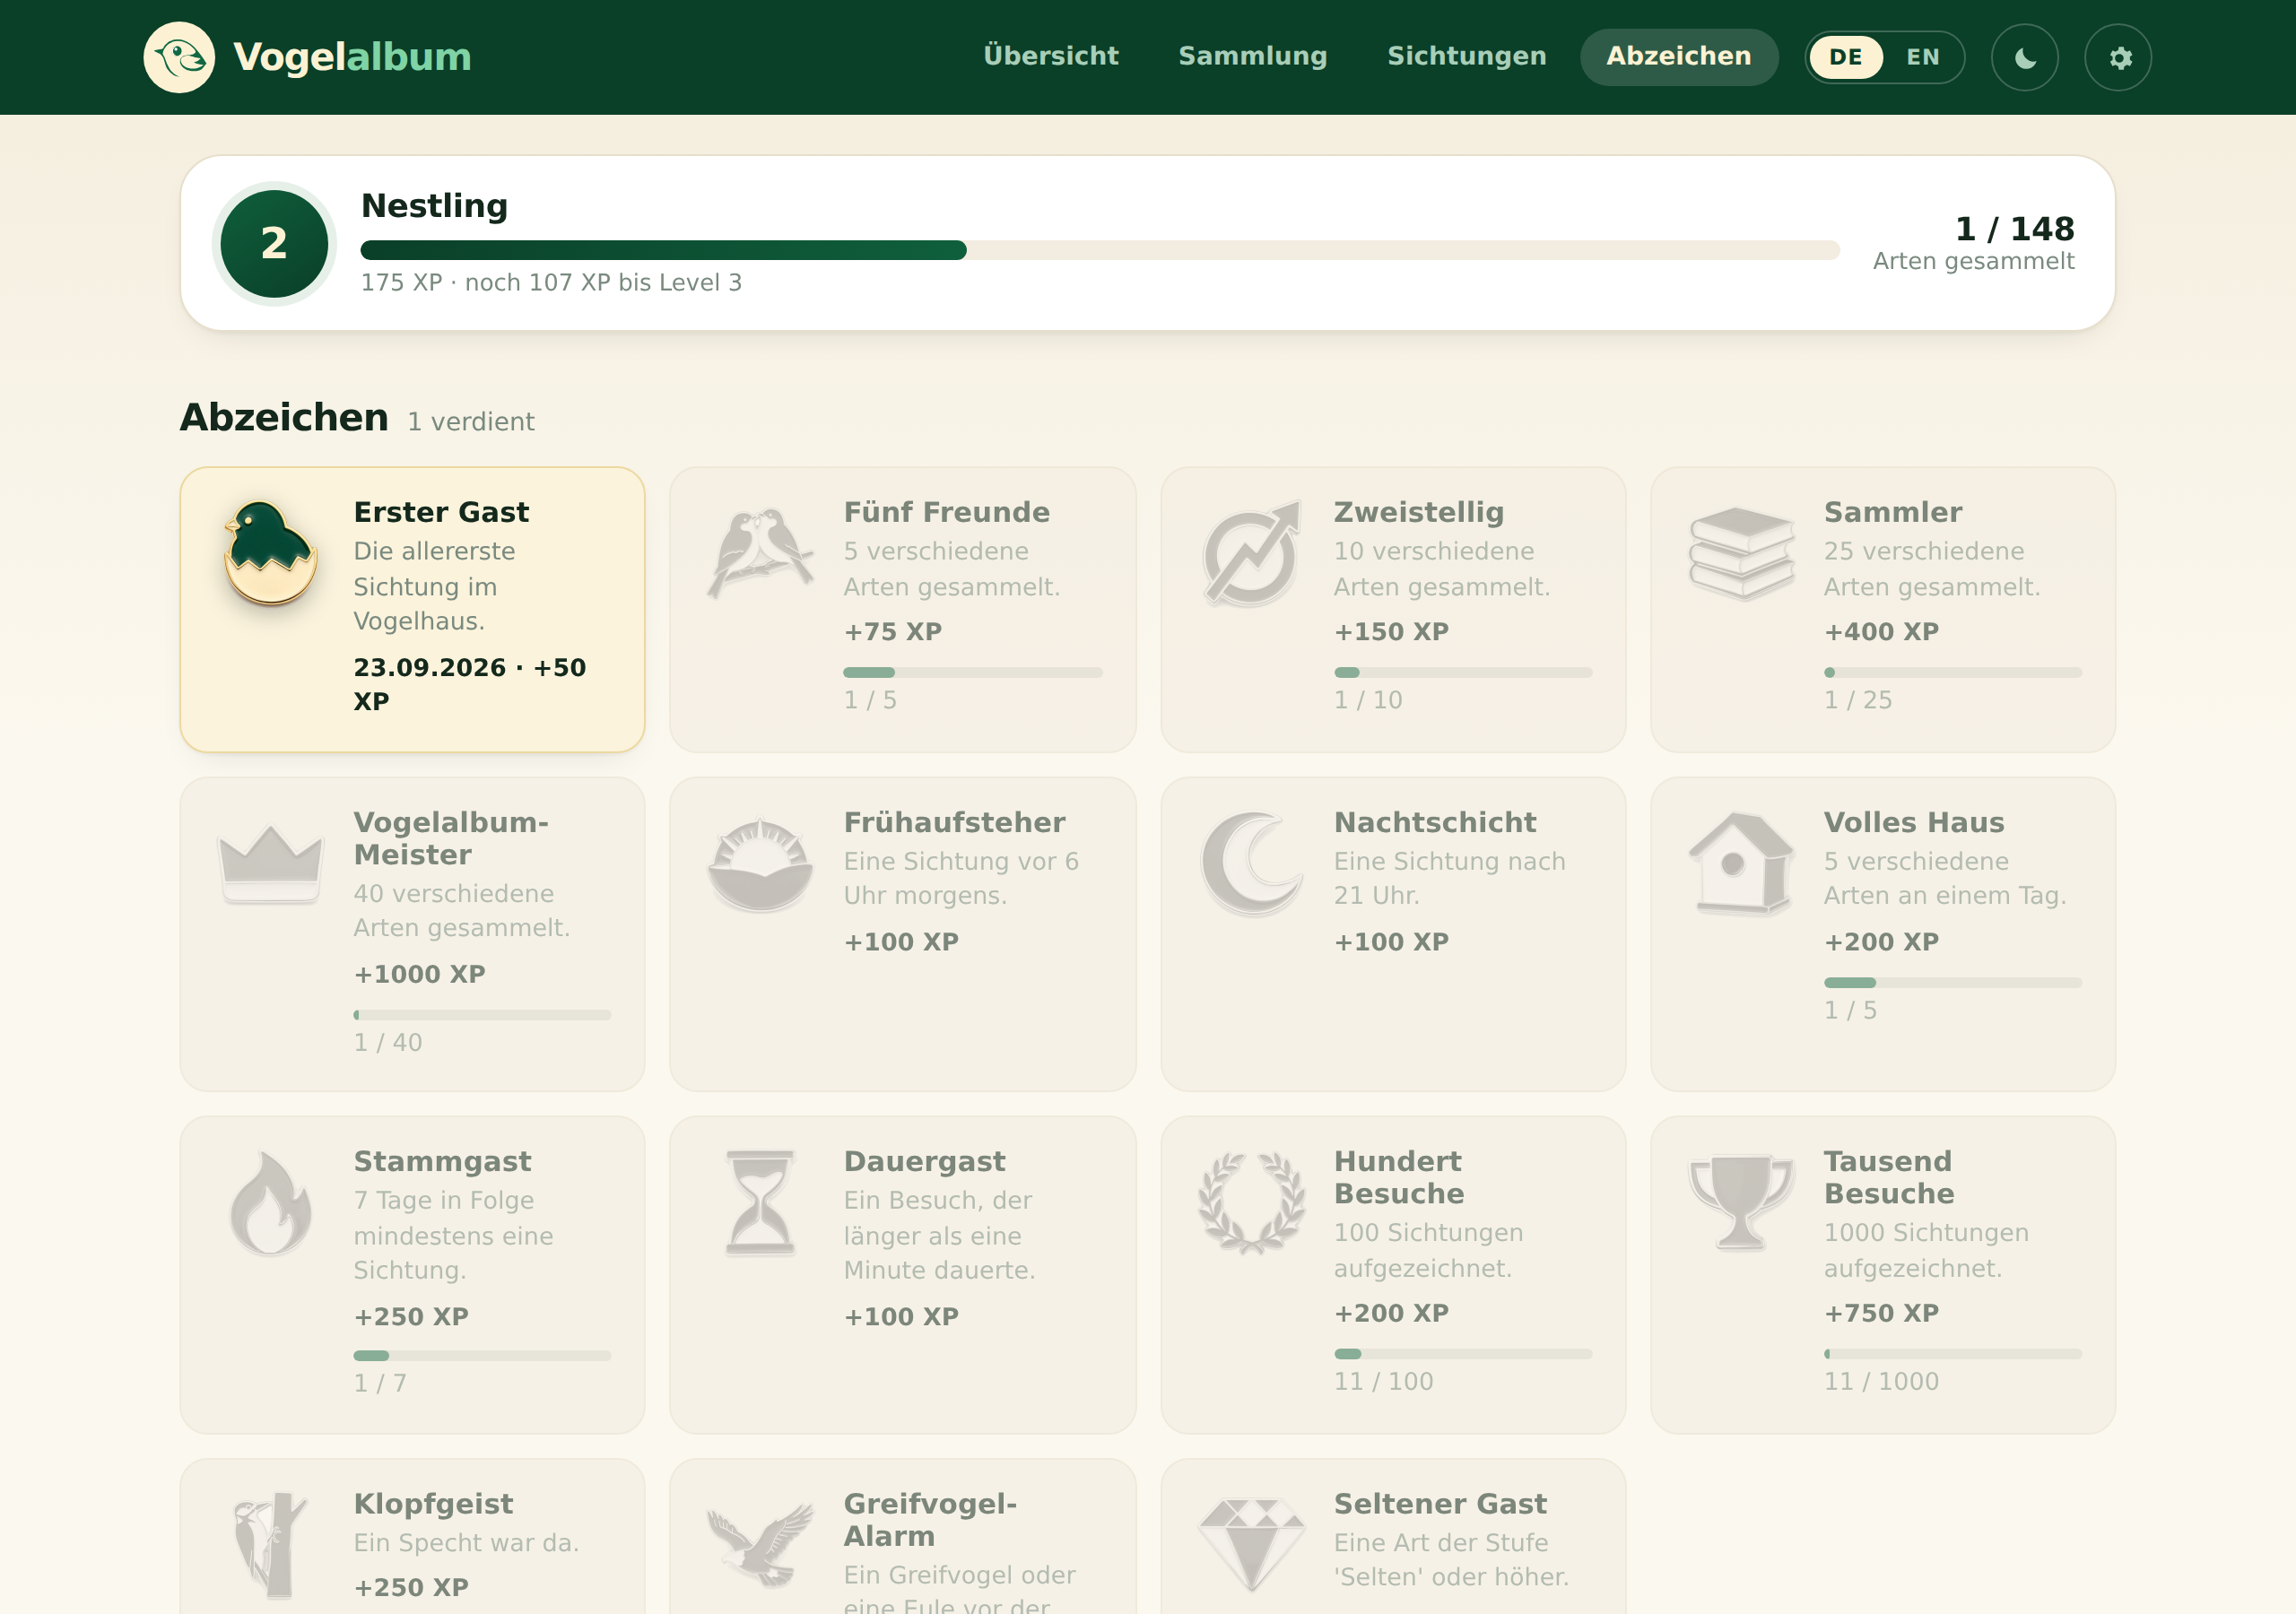Screen dimensions: 2296x1614
Task: Click the Volles Haus birdhouse icon
Action: (x=1740, y=864)
